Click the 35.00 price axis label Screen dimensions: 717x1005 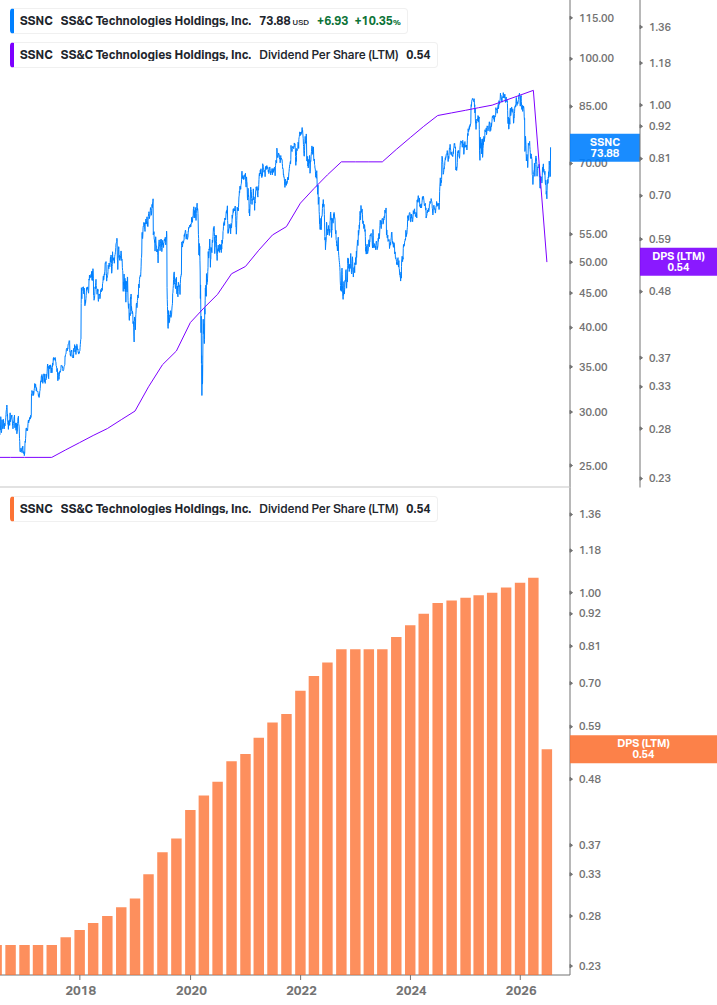click(593, 367)
